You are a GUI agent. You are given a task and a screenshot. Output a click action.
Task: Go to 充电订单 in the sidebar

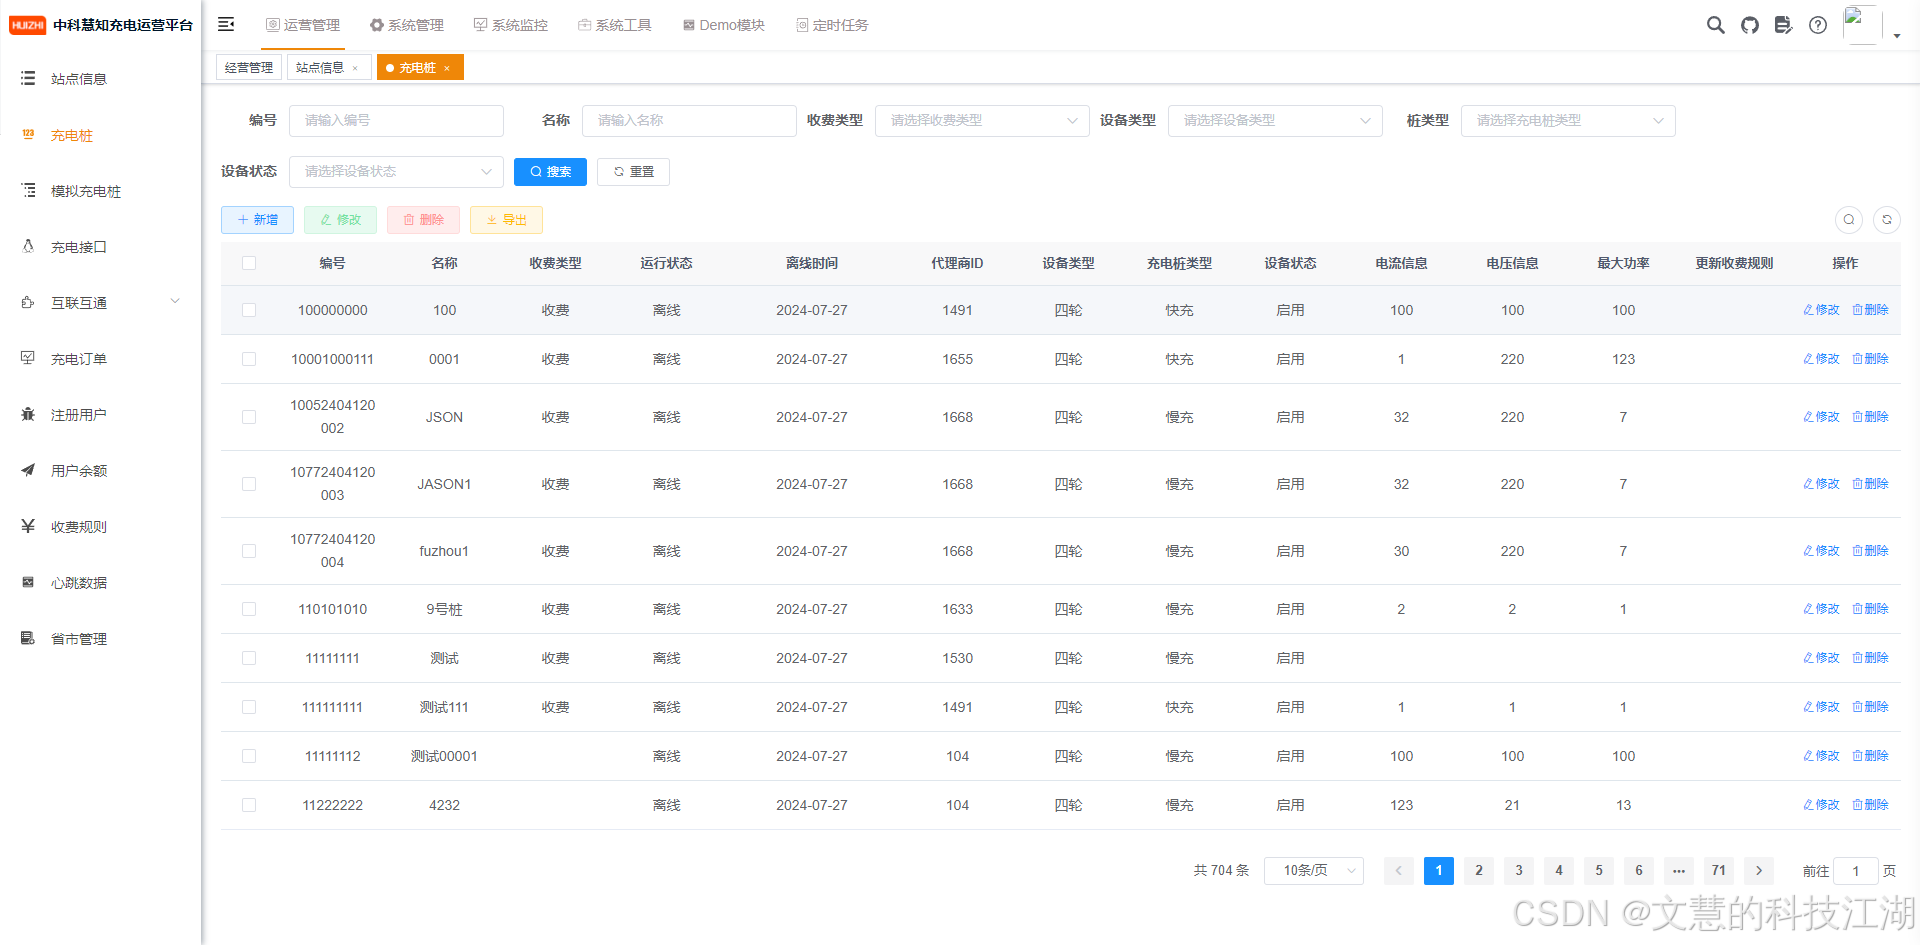point(79,359)
